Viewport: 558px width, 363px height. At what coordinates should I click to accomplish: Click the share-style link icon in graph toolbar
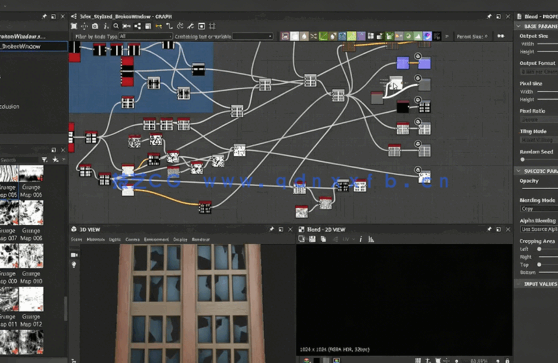[x=137, y=26]
